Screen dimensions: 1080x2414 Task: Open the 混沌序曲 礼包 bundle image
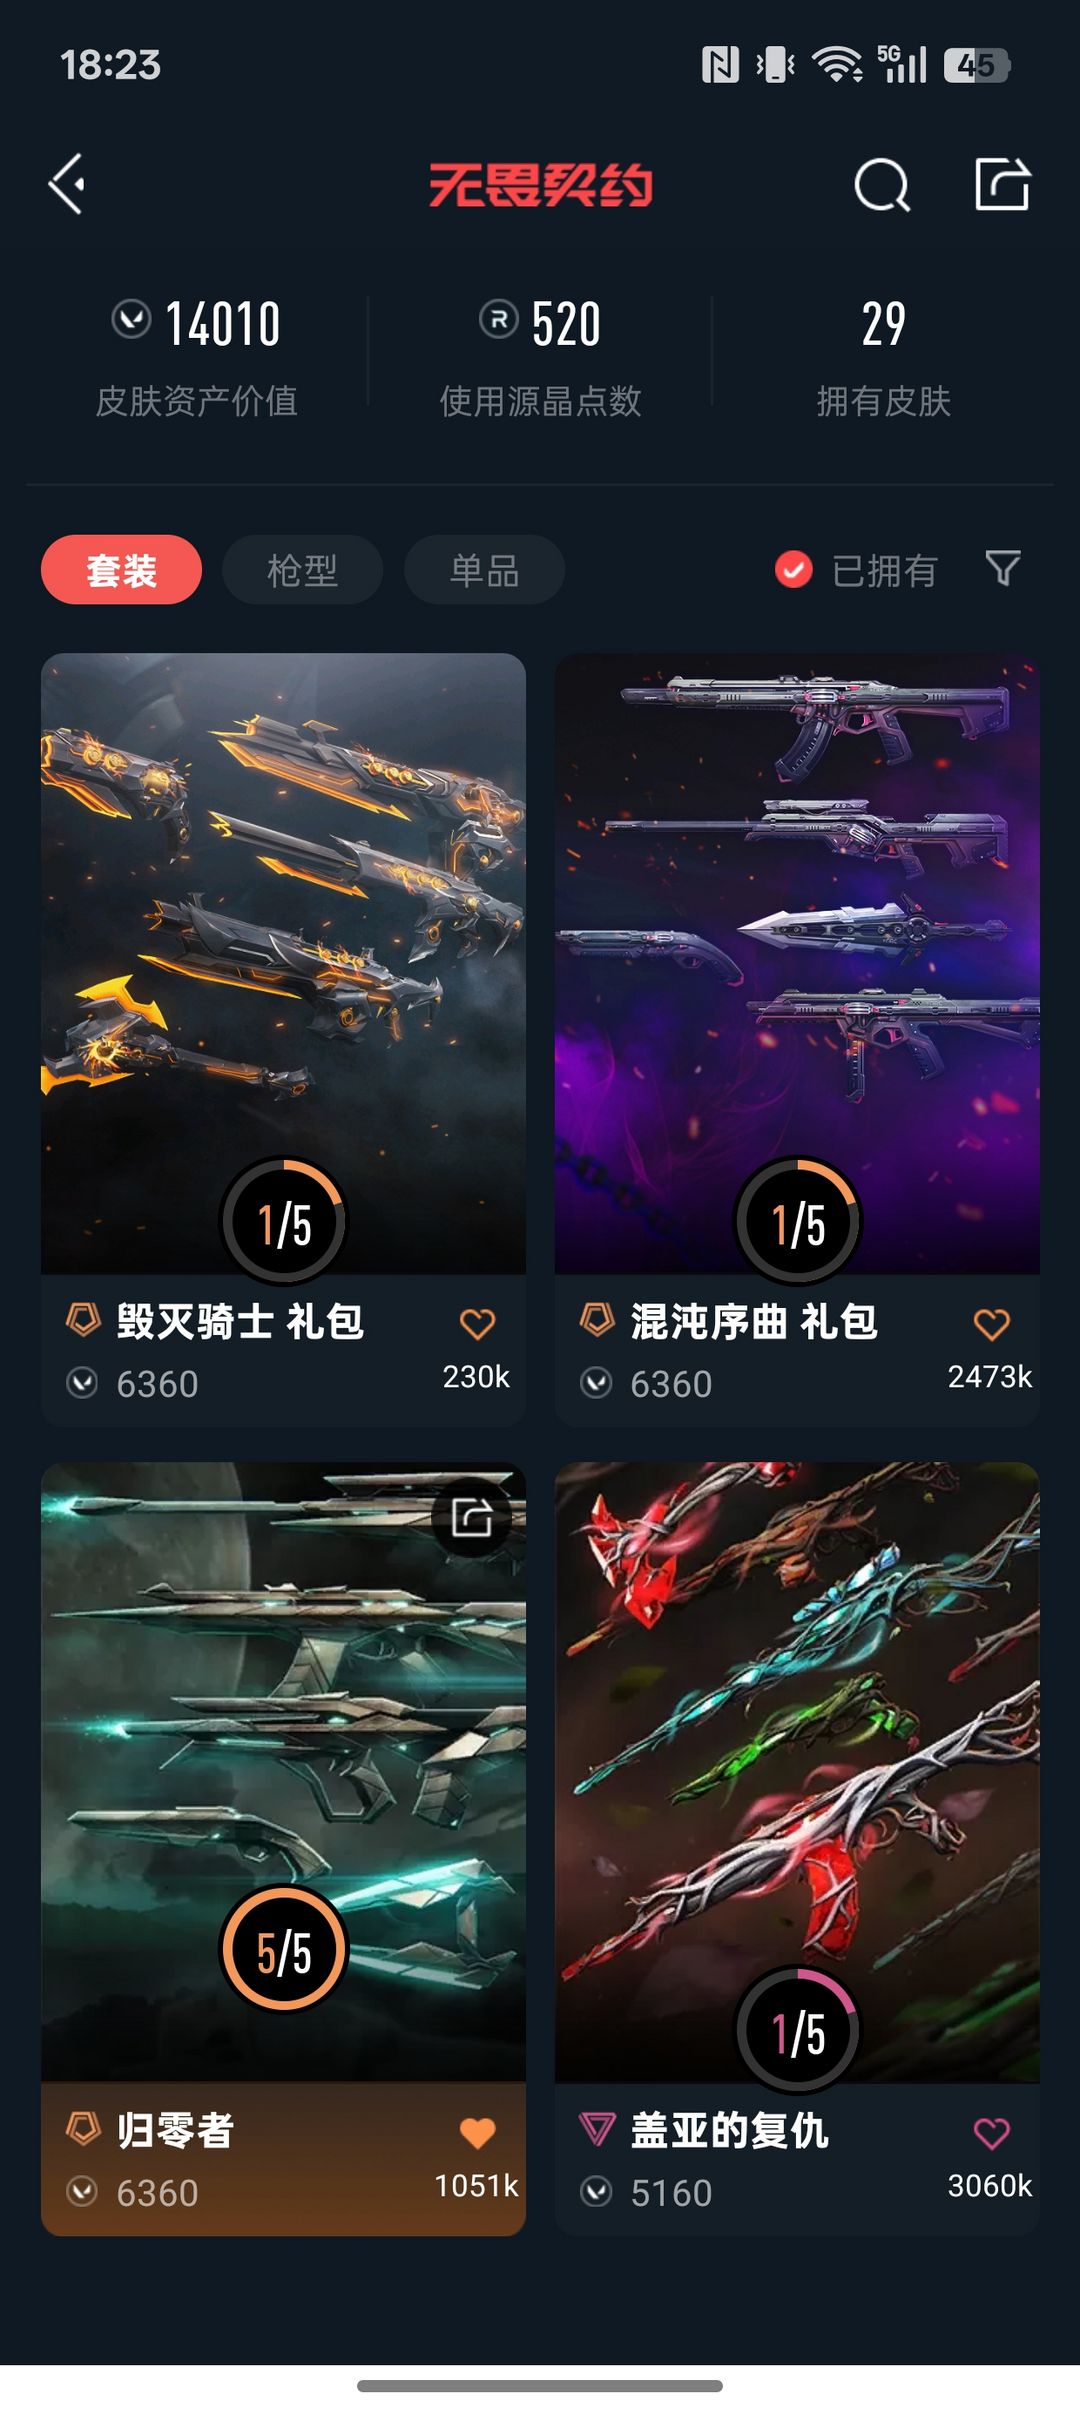pos(797,964)
